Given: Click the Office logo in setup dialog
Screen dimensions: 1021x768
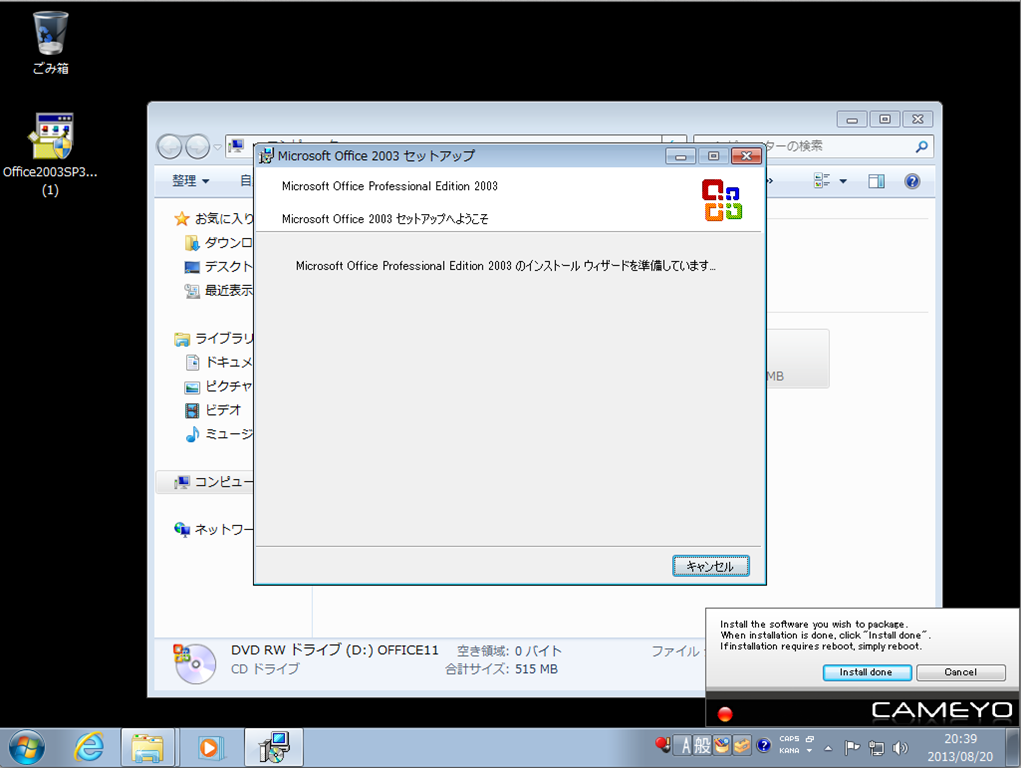Looking at the screenshot, I should [722, 199].
